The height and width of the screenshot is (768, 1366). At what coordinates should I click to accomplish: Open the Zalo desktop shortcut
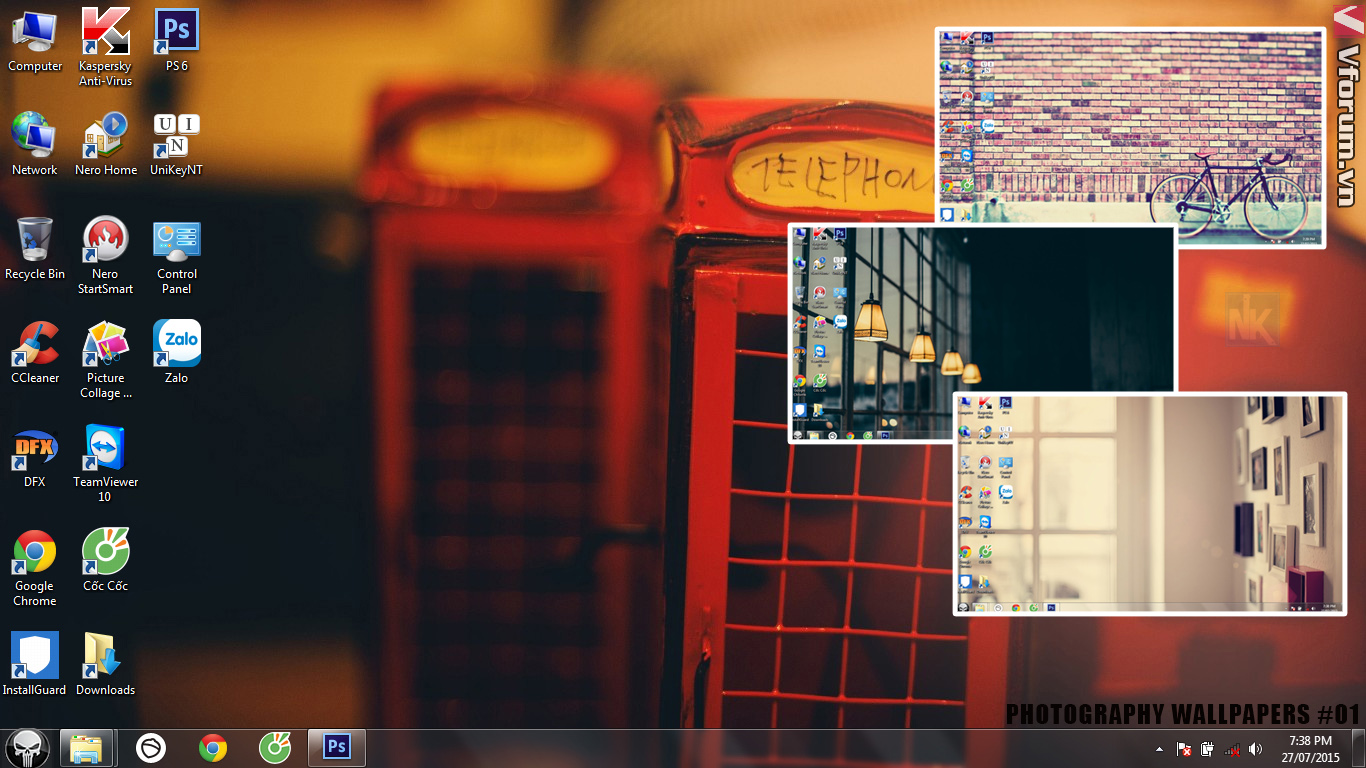coord(177,353)
